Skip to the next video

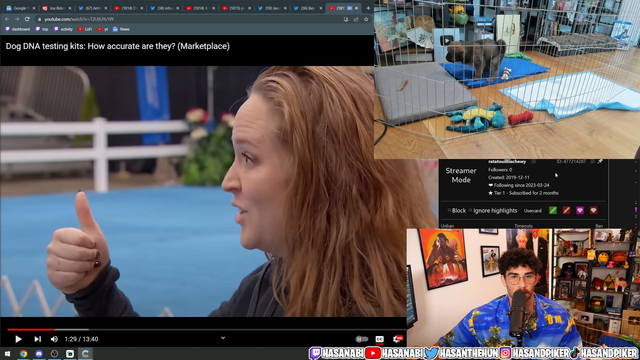point(38,339)
